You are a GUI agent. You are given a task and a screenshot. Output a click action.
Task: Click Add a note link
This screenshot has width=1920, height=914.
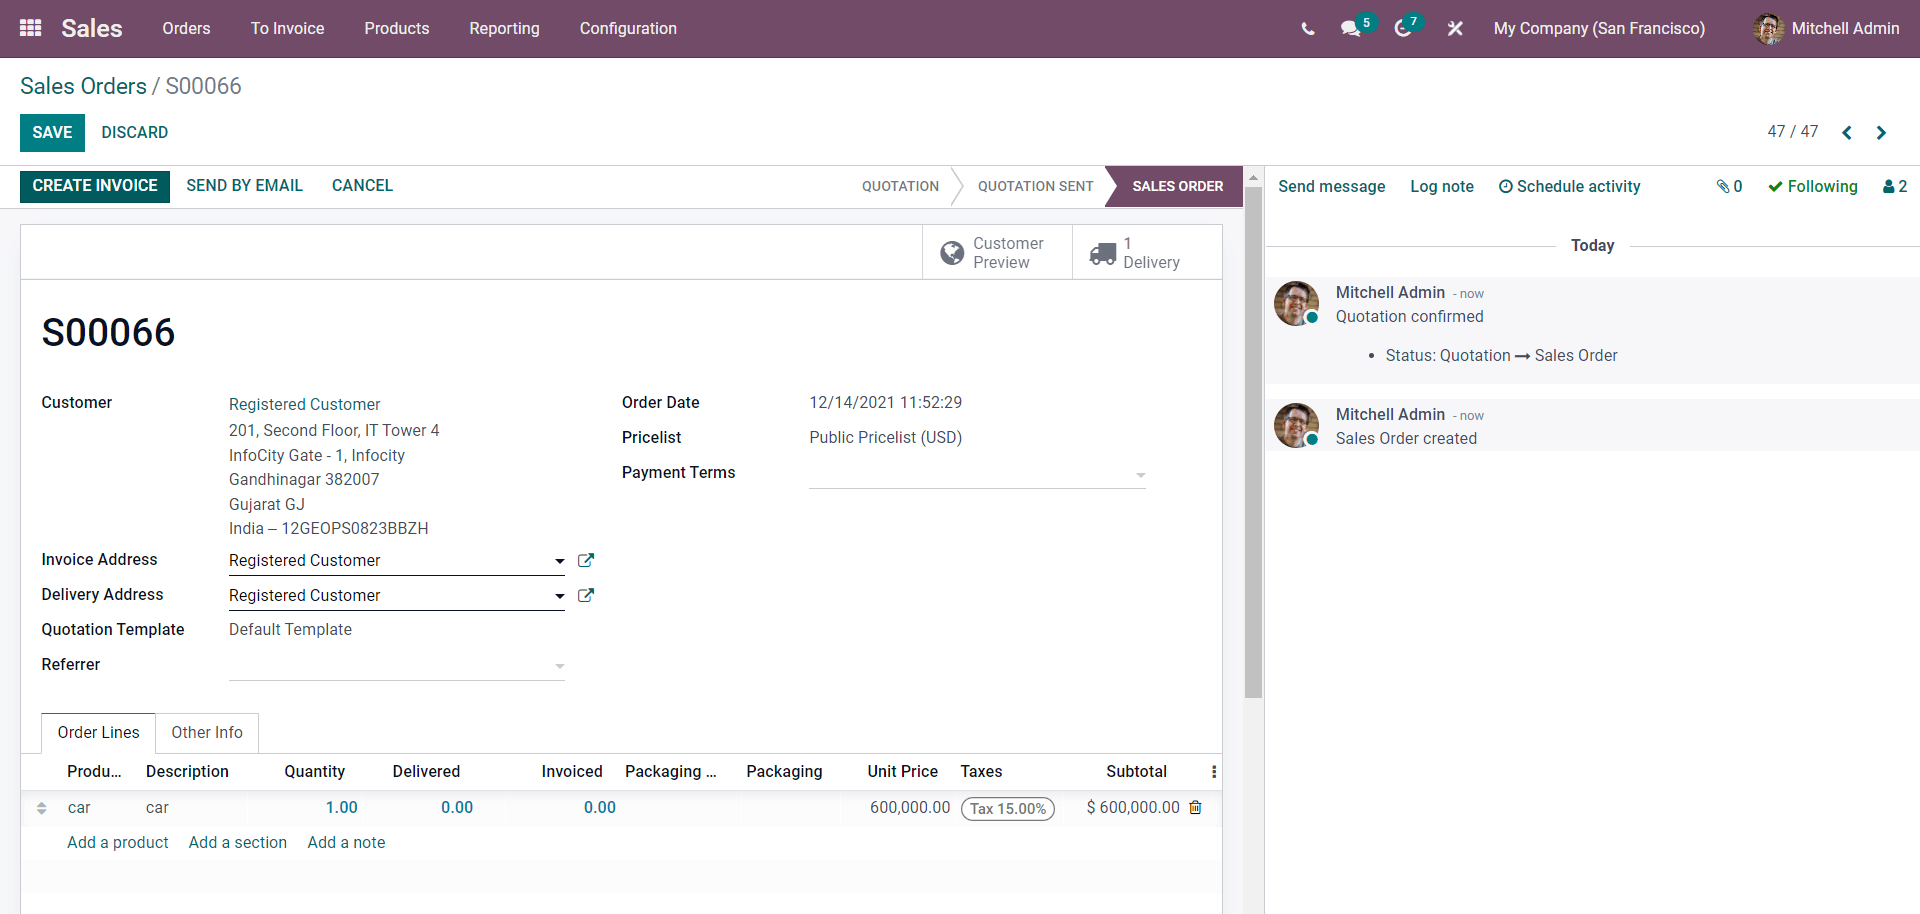tap(346, 843)
